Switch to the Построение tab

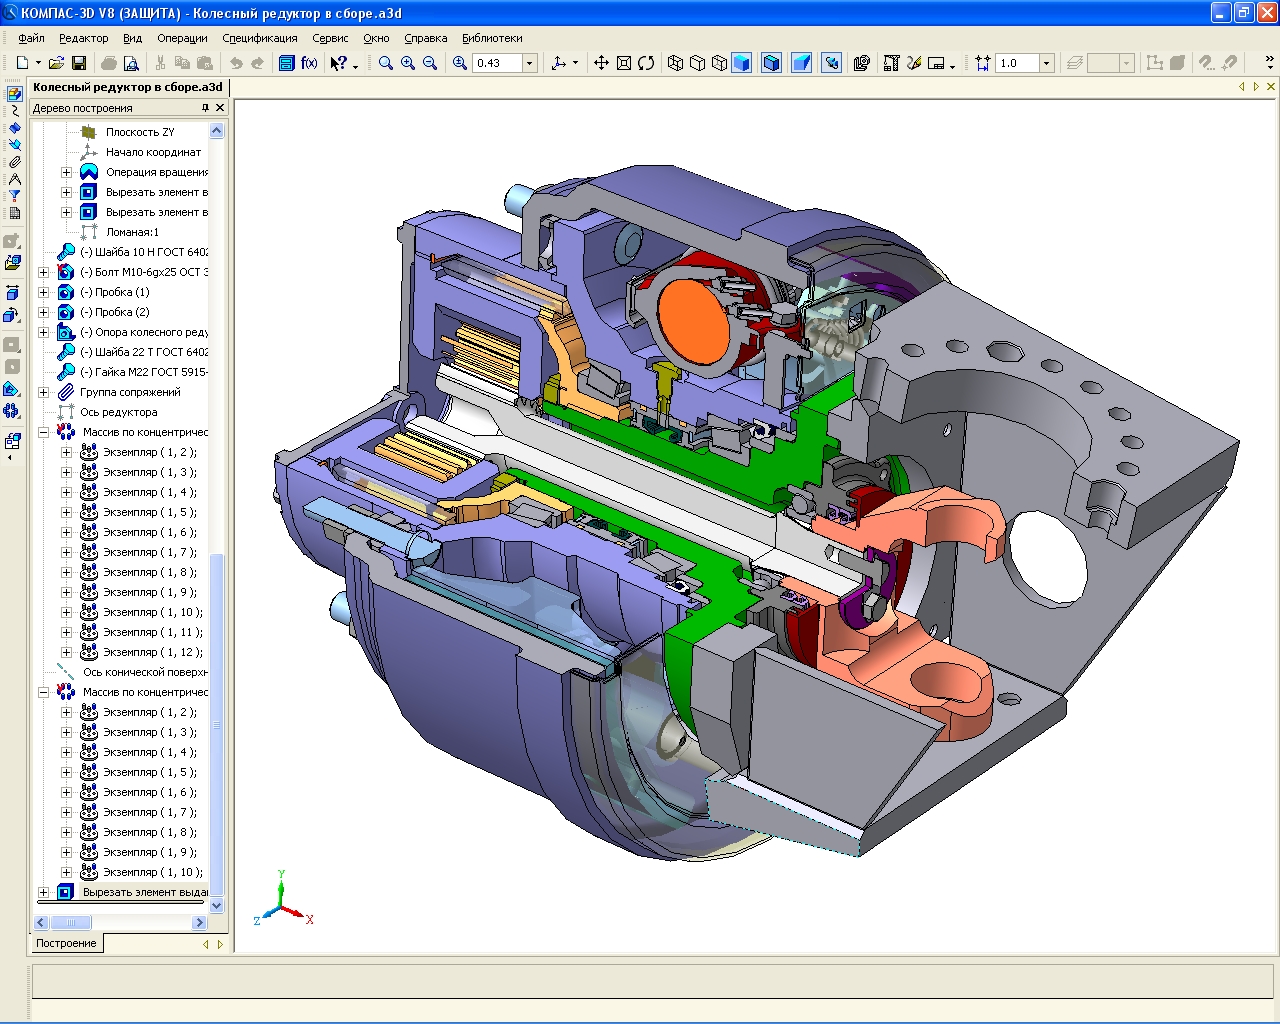pyautogui.click(x=66, y=943)
